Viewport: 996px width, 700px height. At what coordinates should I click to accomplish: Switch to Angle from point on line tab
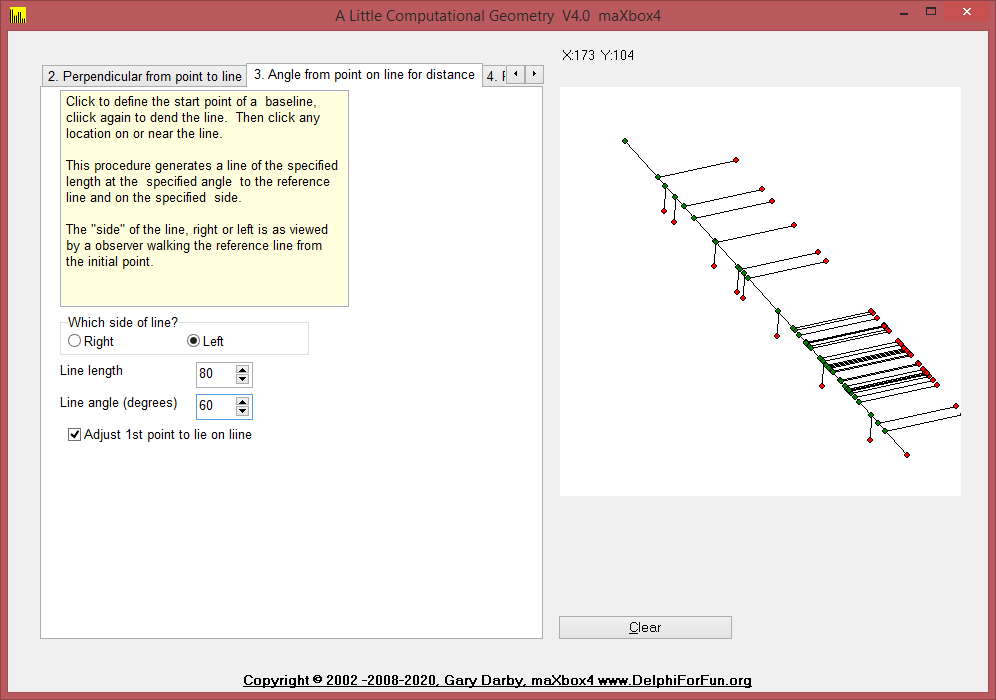click(364, 75)
